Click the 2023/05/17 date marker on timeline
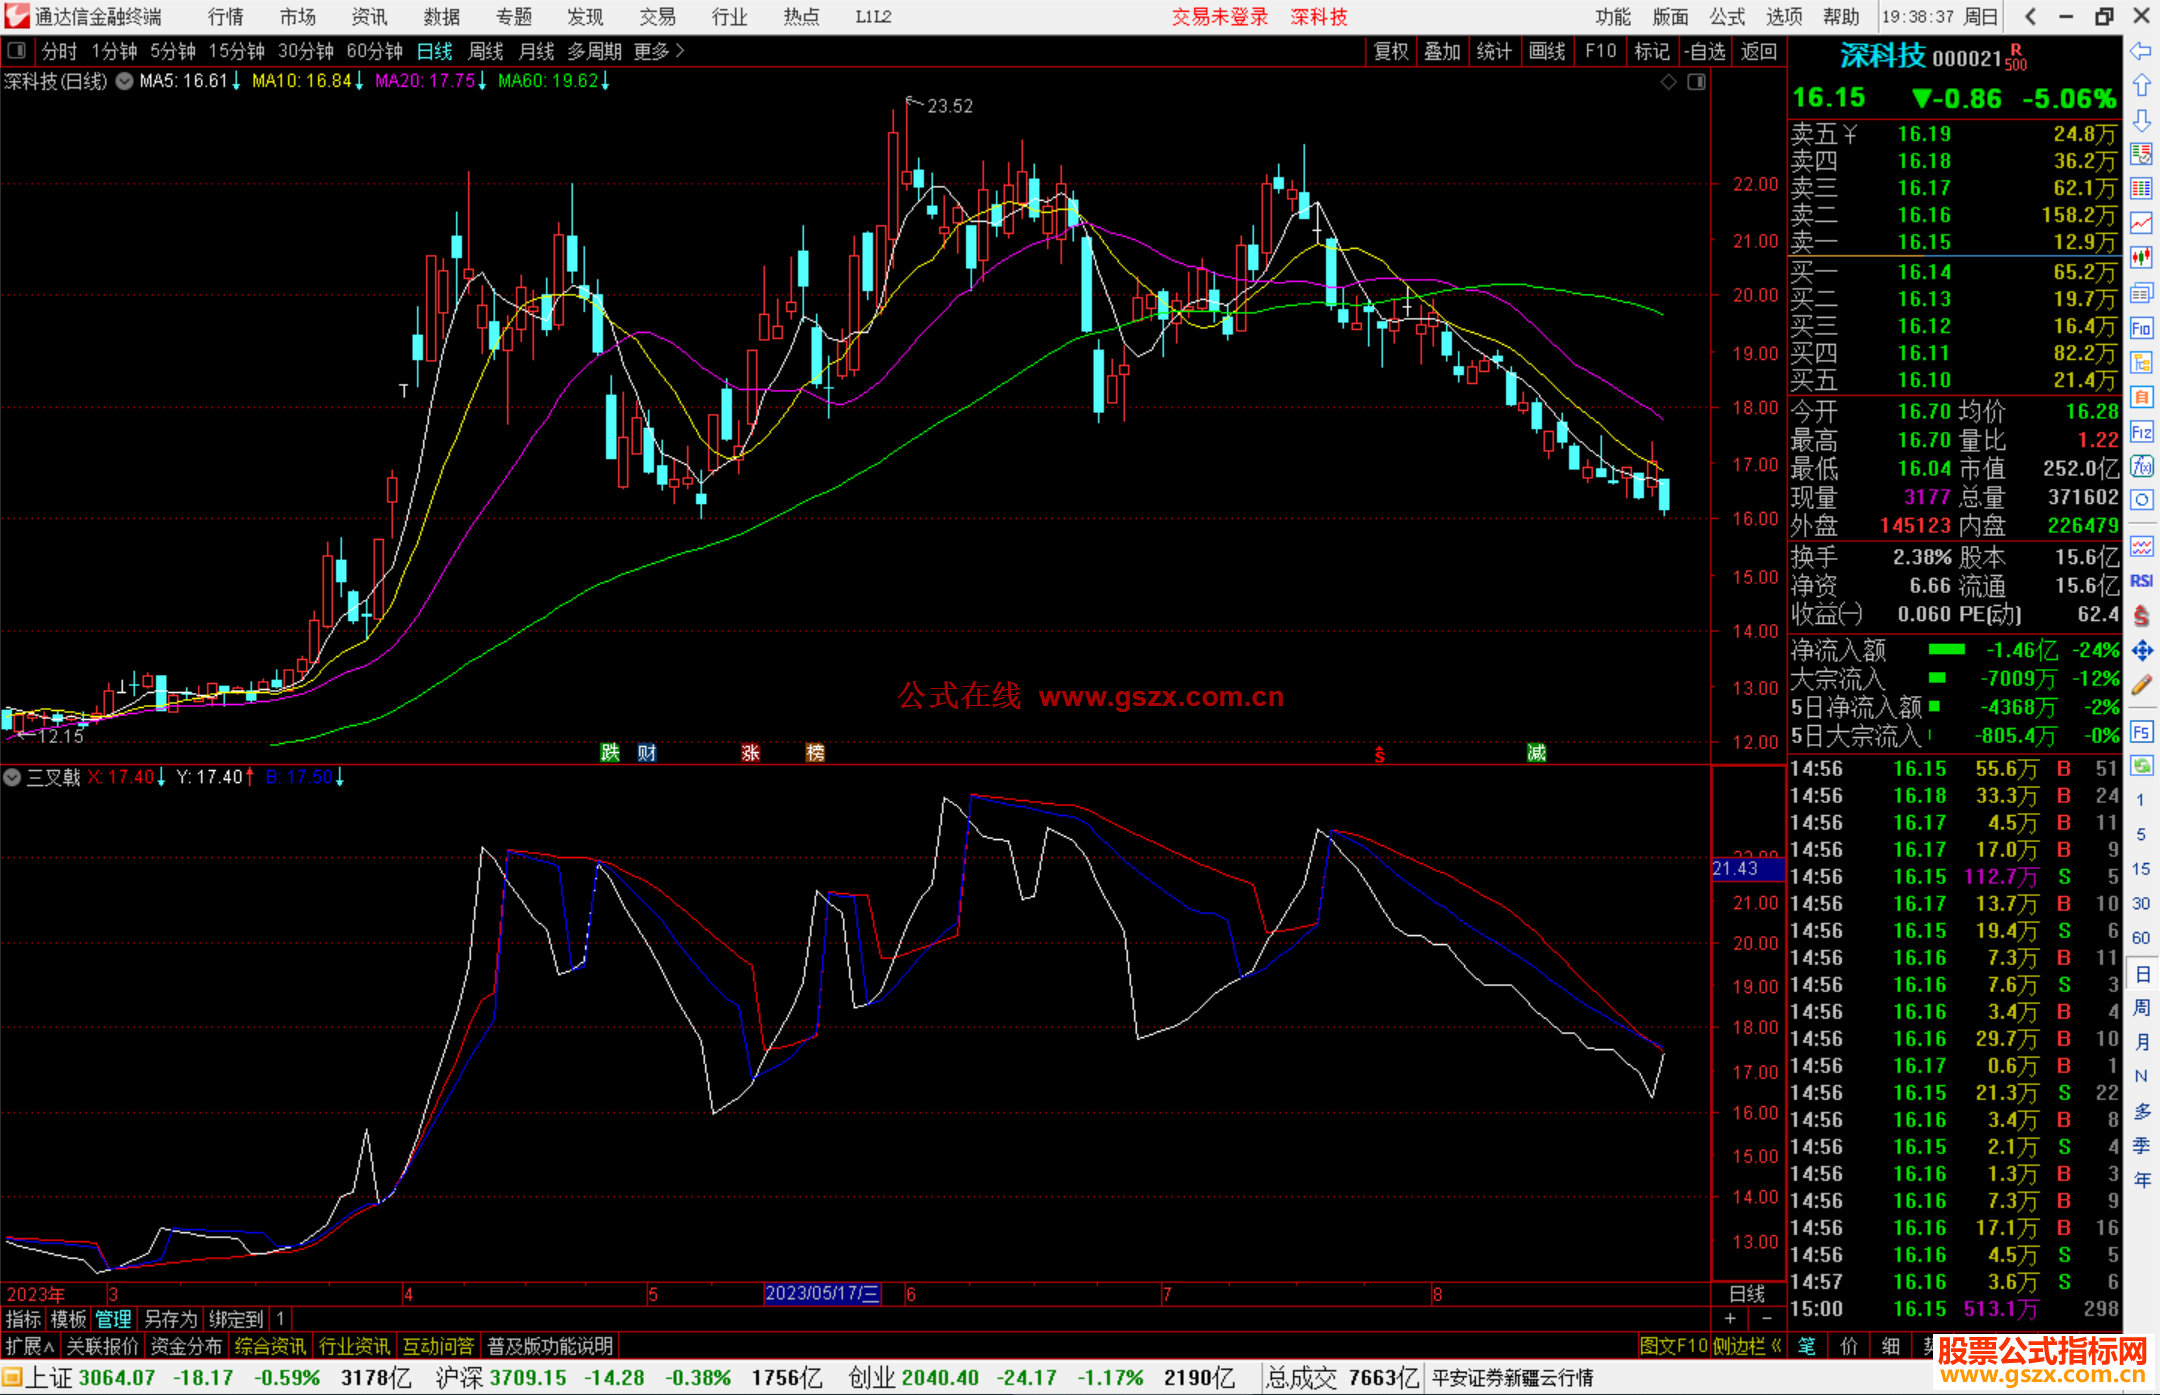Screen dimensions: 2160x1395 coord(821,1293)
